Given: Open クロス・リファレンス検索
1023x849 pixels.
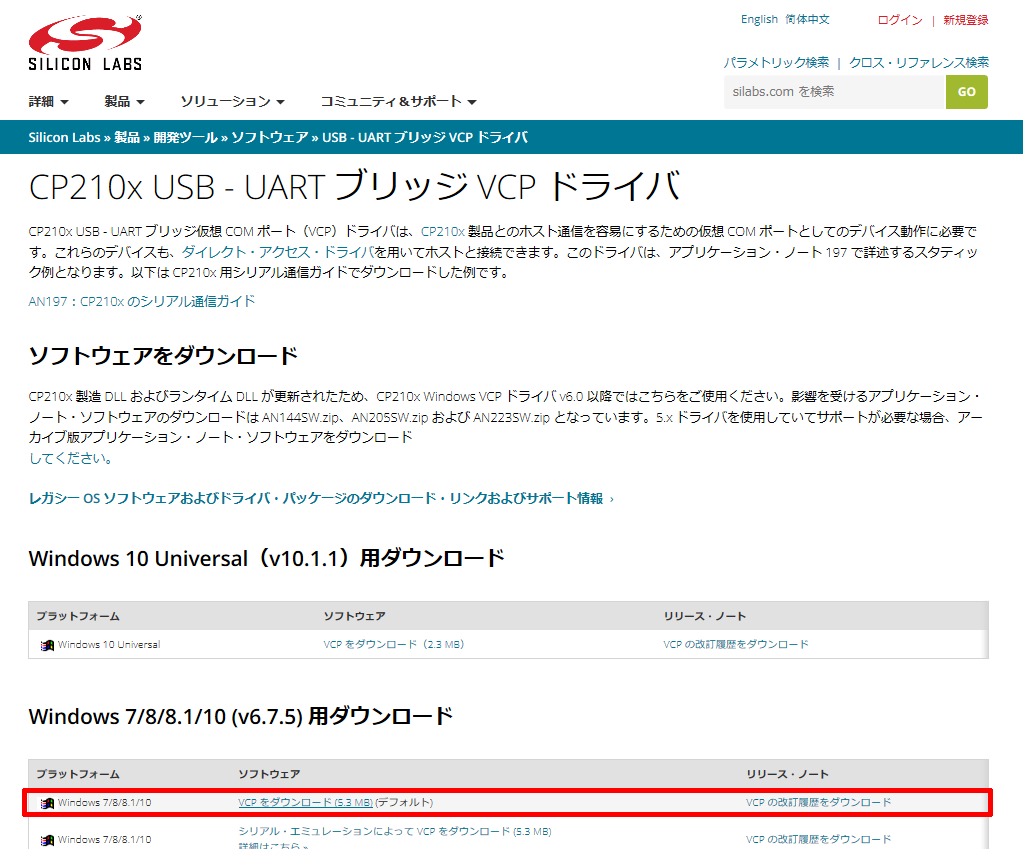Looking at the screenshot, I should tap(919, 63).
